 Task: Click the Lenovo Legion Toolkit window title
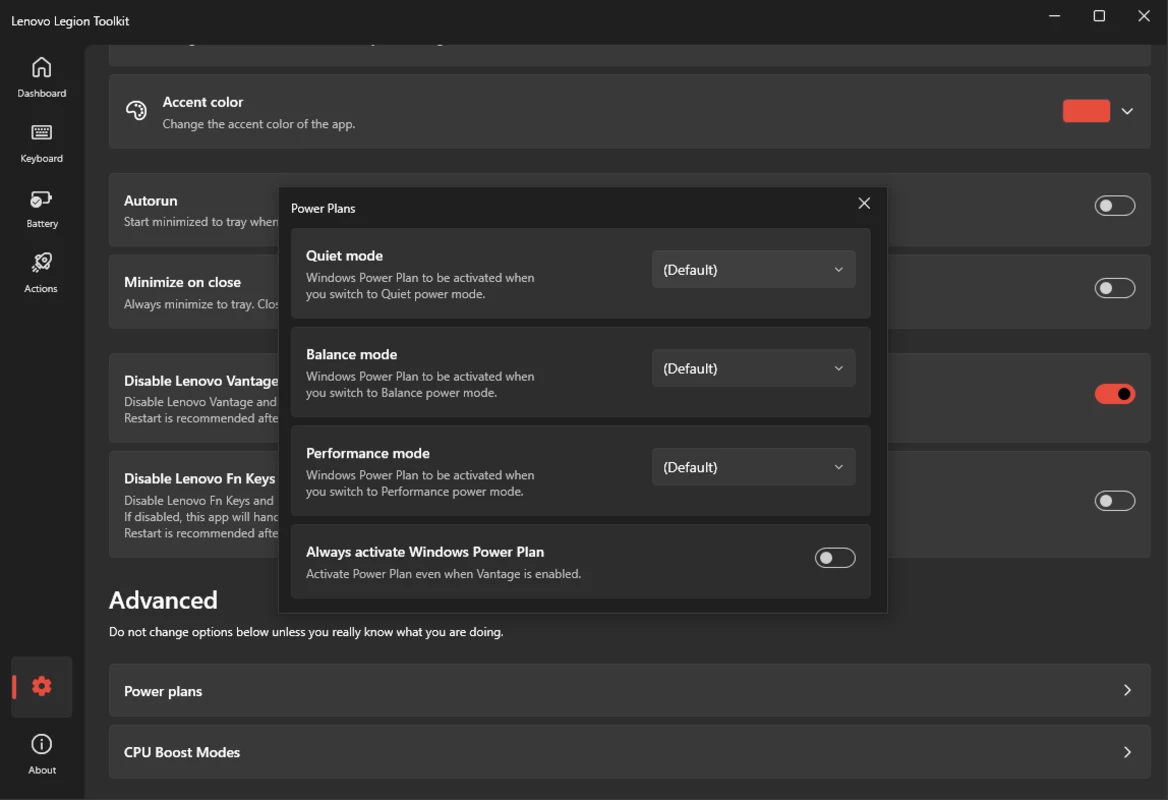[x=70, y=21]
